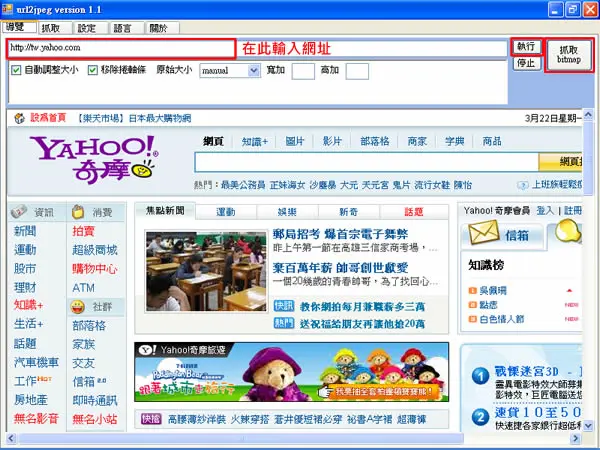Click the blue number 1 circle icon
Image resolution: width=600 pixels, height=450 pixels.
point(480,376)
